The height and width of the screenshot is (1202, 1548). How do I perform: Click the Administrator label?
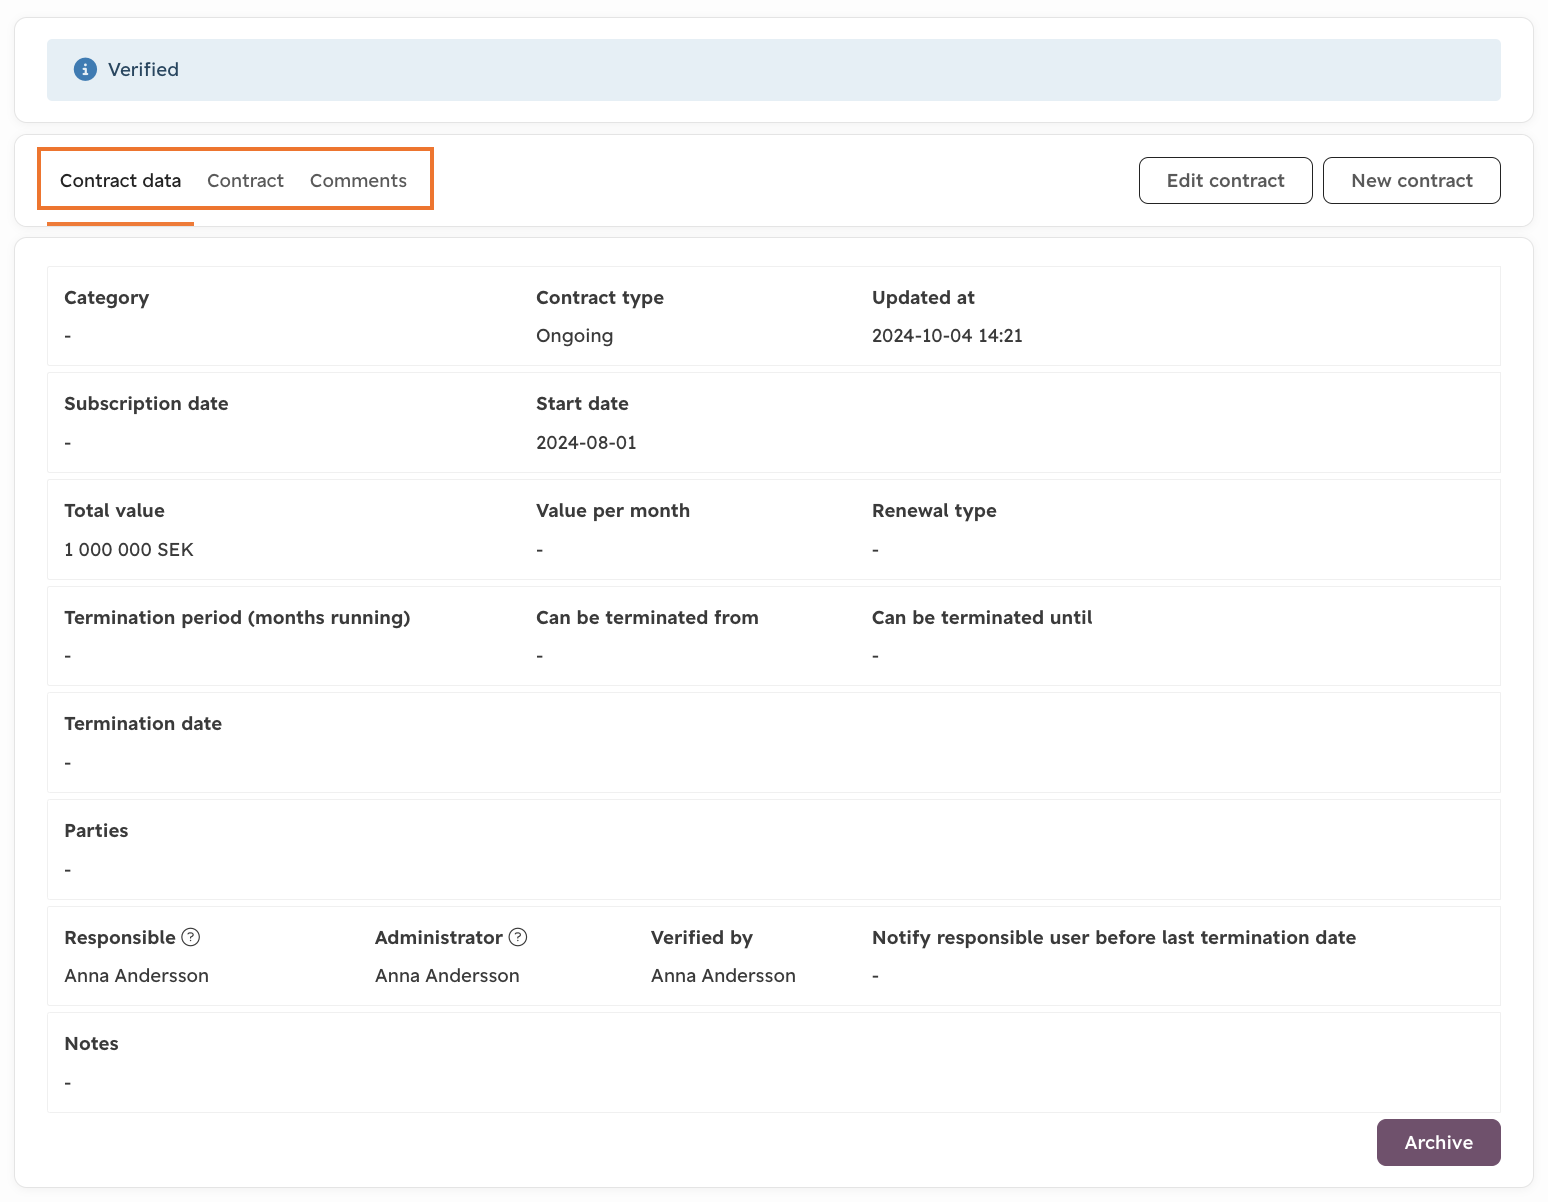click(438, 938)
